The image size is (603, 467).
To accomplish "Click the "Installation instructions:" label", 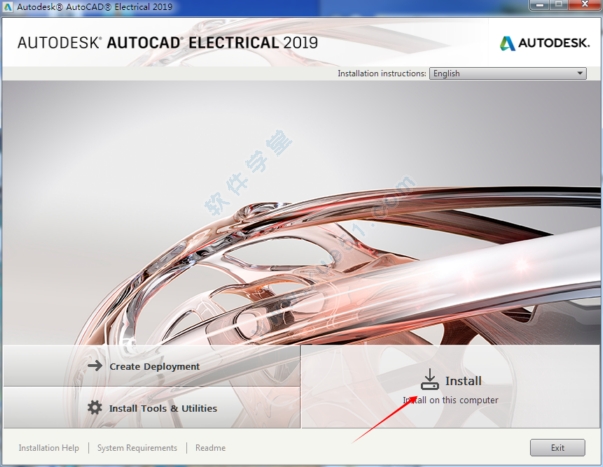I will (382, 73).
